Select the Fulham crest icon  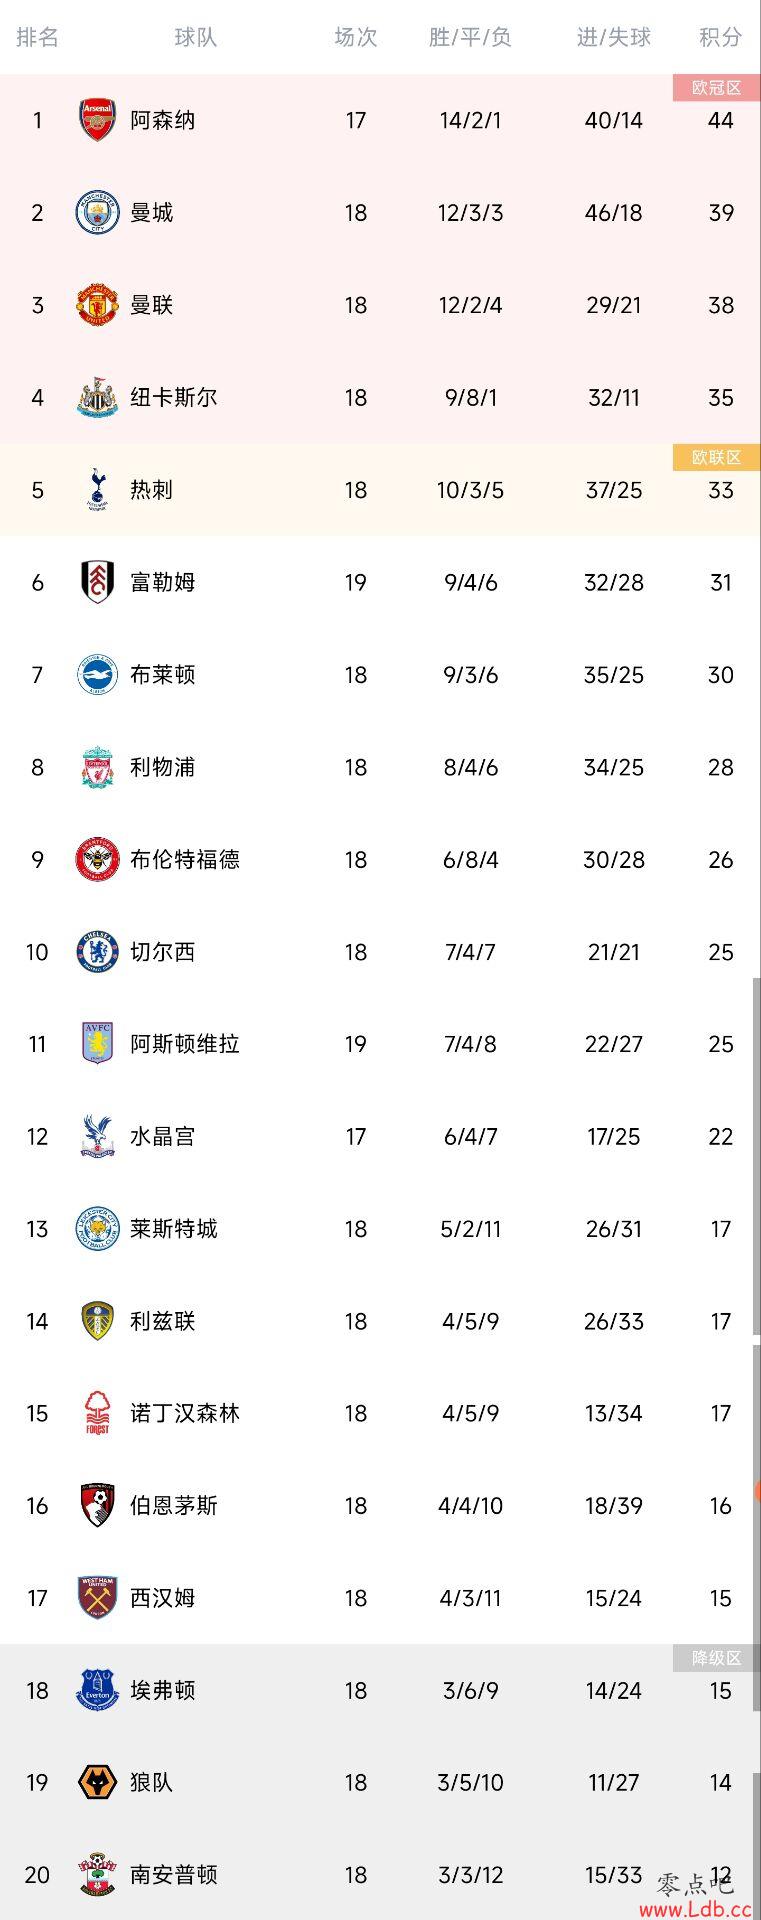pos(97,582)
